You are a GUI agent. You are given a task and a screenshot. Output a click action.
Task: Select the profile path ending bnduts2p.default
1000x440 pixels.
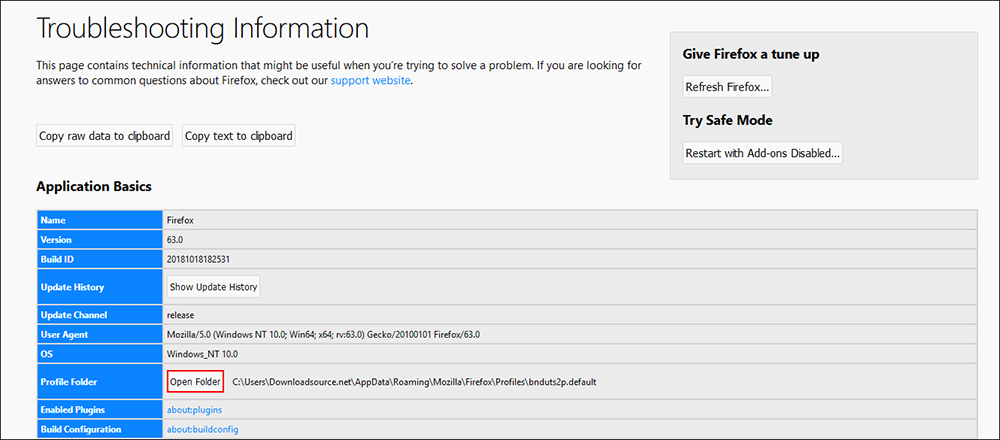tap(414, 382)
